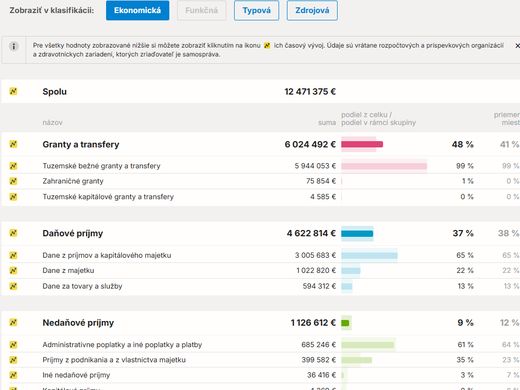Show trend icon for Dane za tovary a služby
This screenshot has width=520, height=390.
click(13, 286)
